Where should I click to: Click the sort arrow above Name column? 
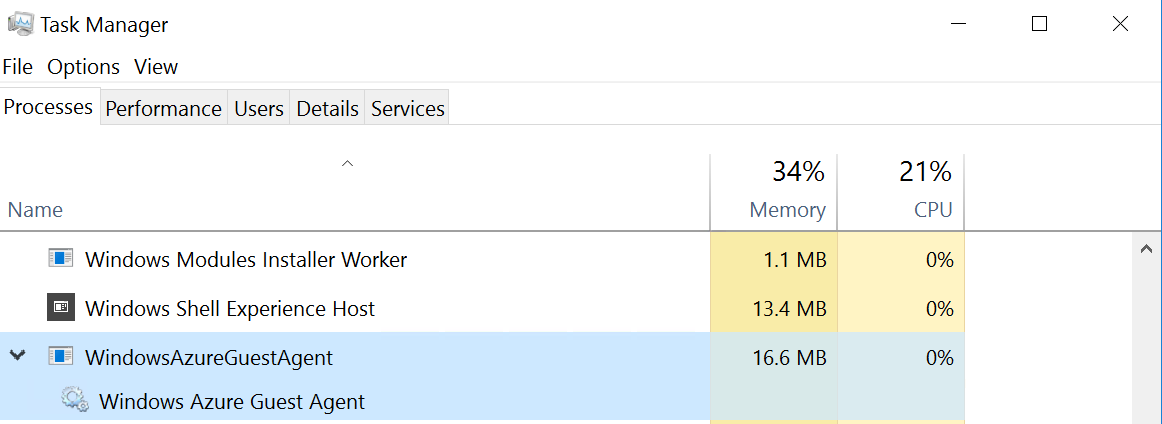tap(347, 163)
